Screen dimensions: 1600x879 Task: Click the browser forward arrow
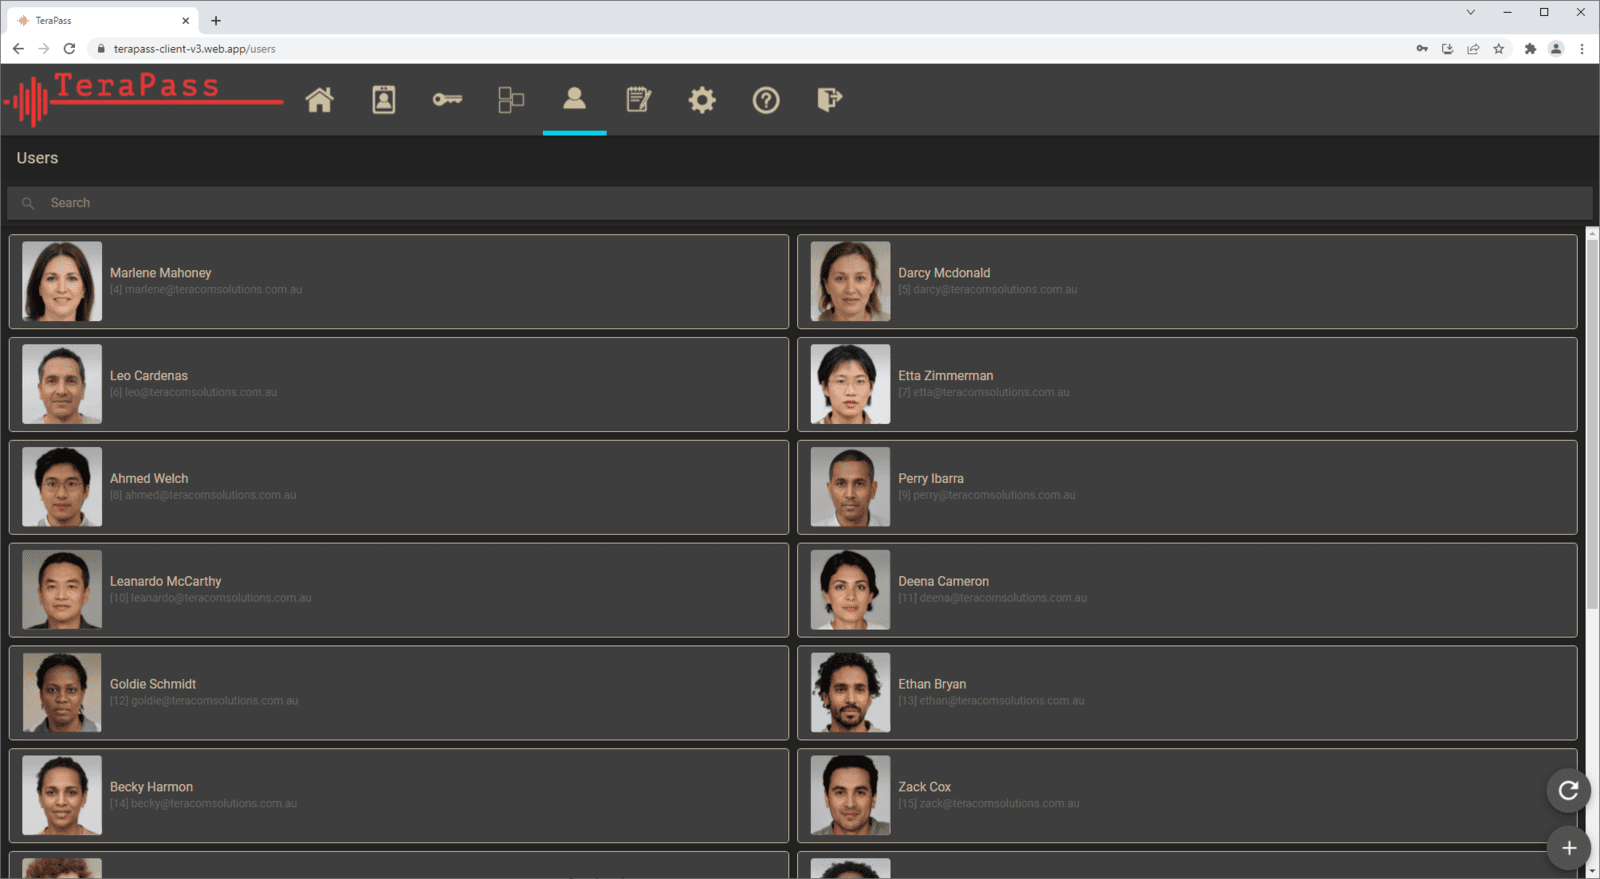point(43,48)
